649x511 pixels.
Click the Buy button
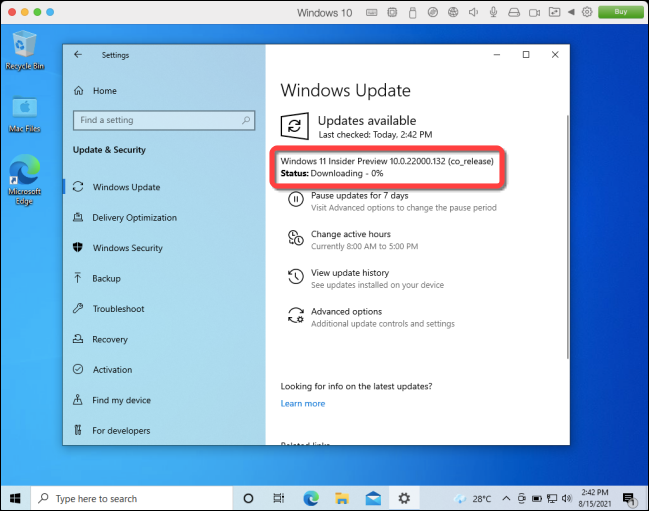(620, 12)
